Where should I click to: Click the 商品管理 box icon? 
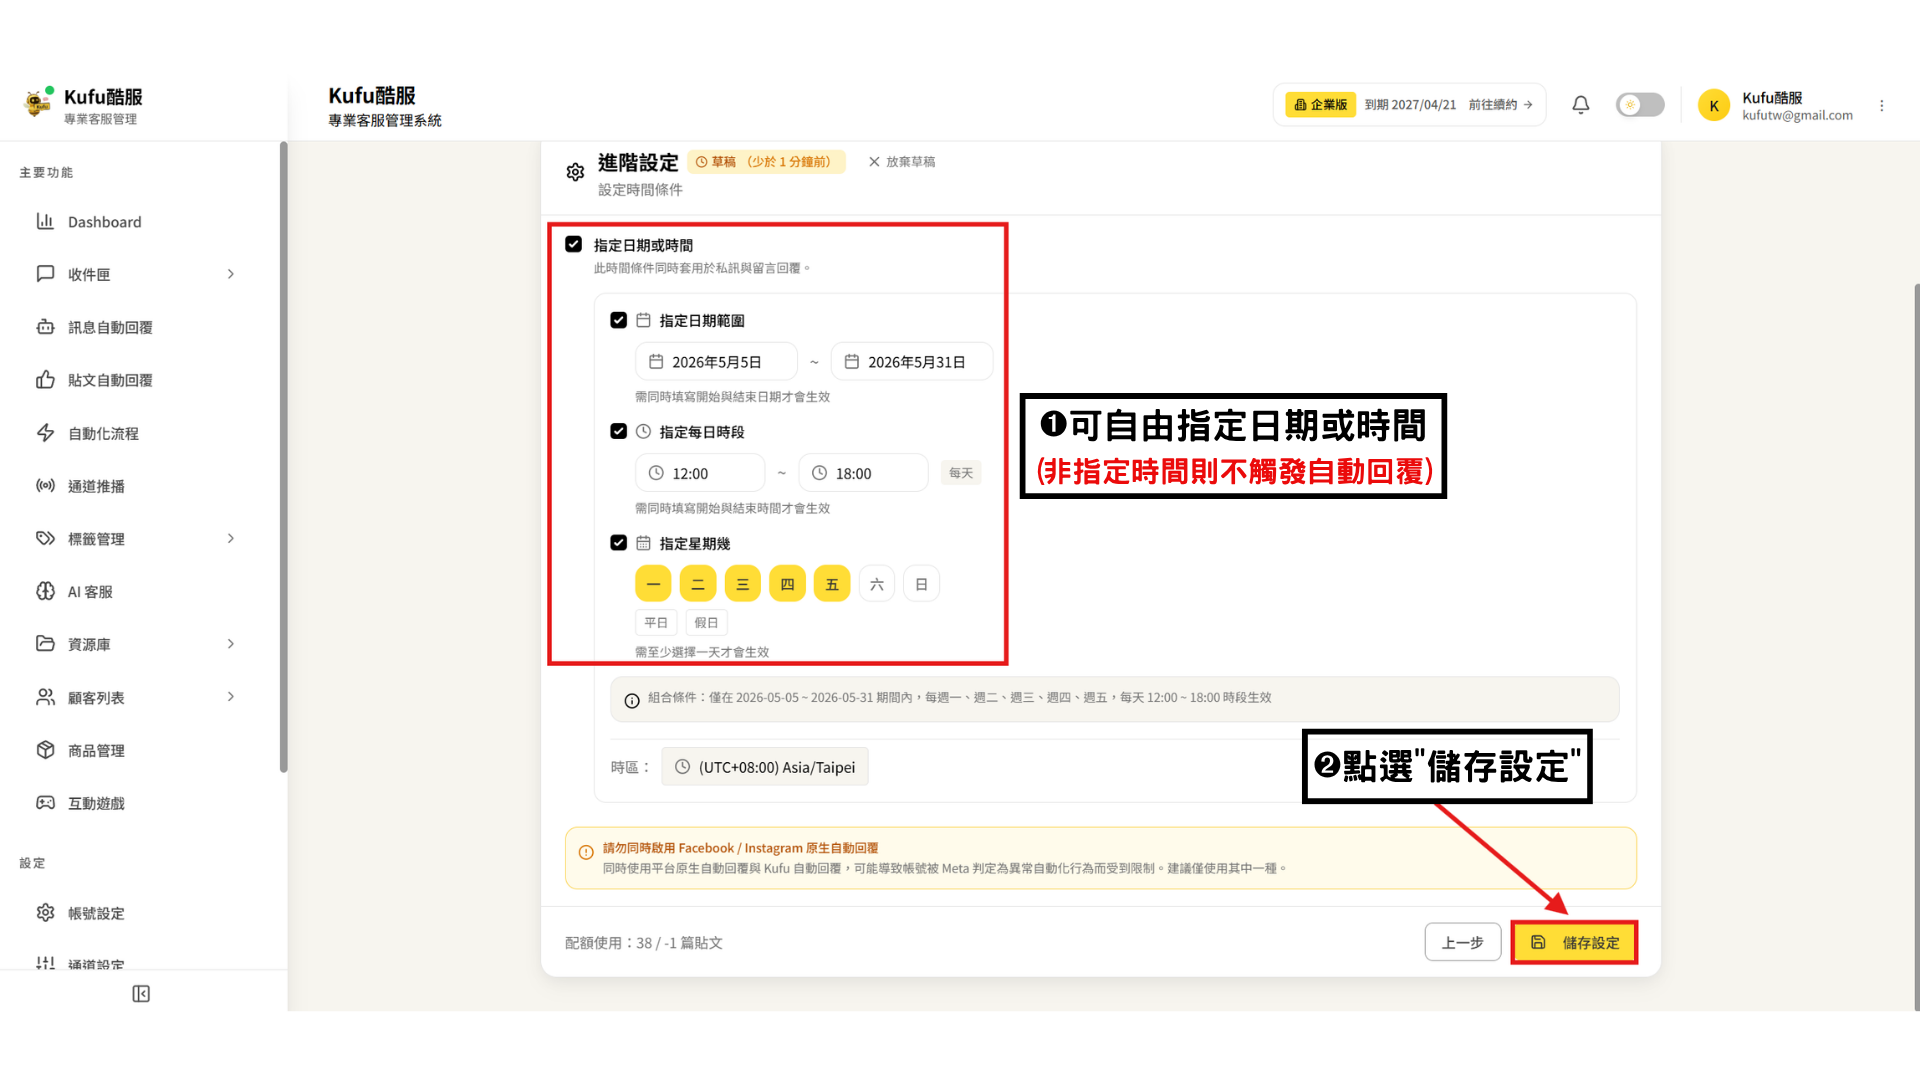tap(45, 750)
